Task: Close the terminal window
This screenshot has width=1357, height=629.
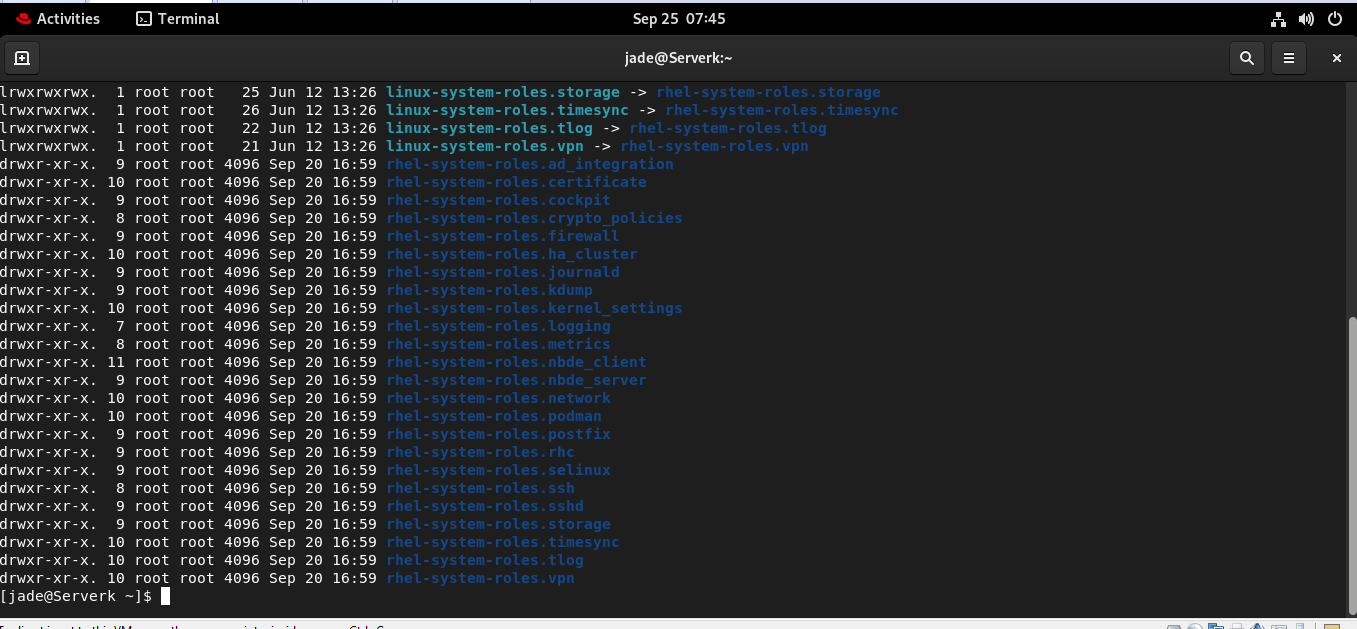Action: click(x=1336, y=57)
